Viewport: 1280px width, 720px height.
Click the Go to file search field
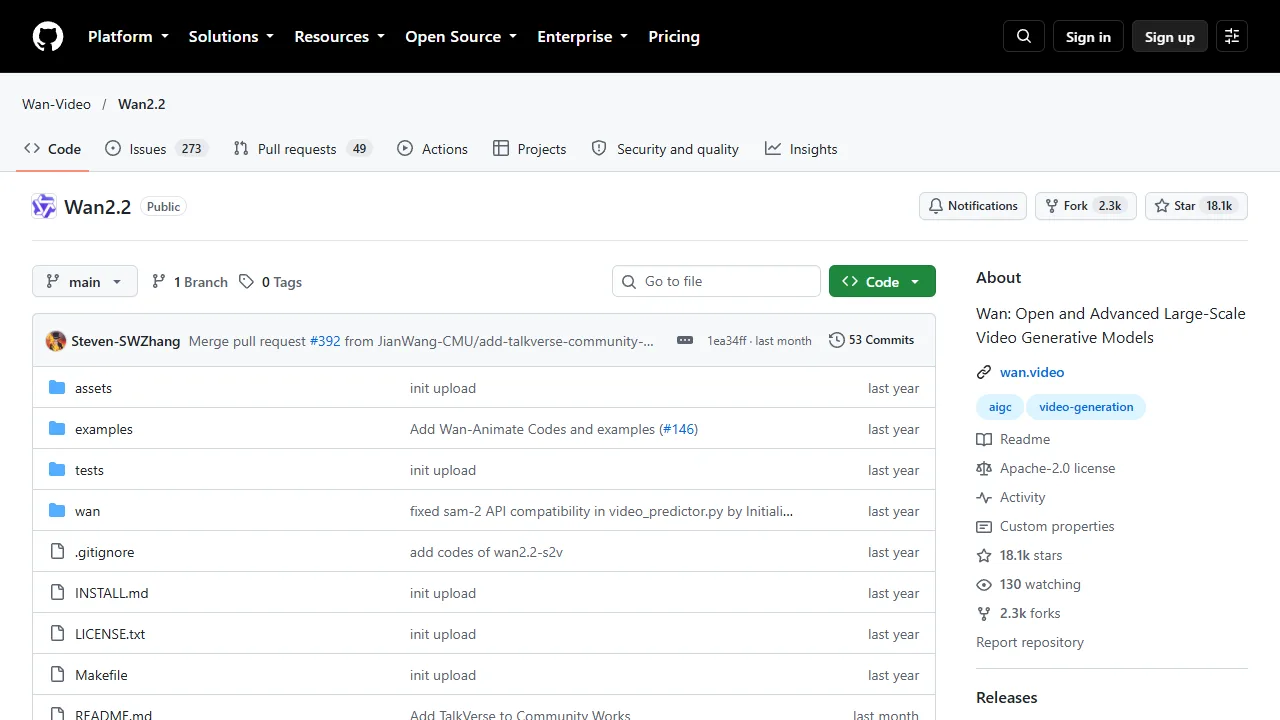pyautogui.click(x=716, y=282)
